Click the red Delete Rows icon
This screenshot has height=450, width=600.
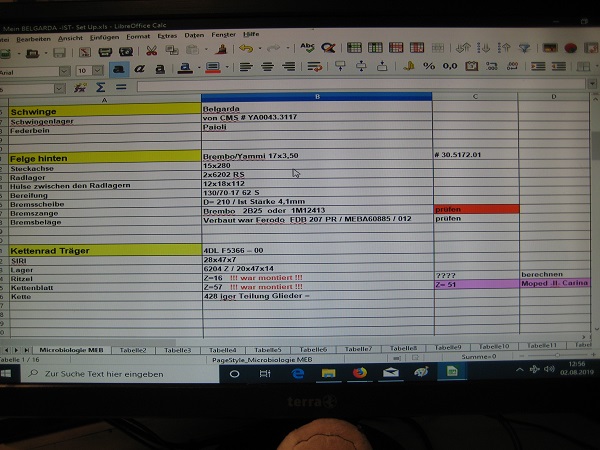pos(396,47)
